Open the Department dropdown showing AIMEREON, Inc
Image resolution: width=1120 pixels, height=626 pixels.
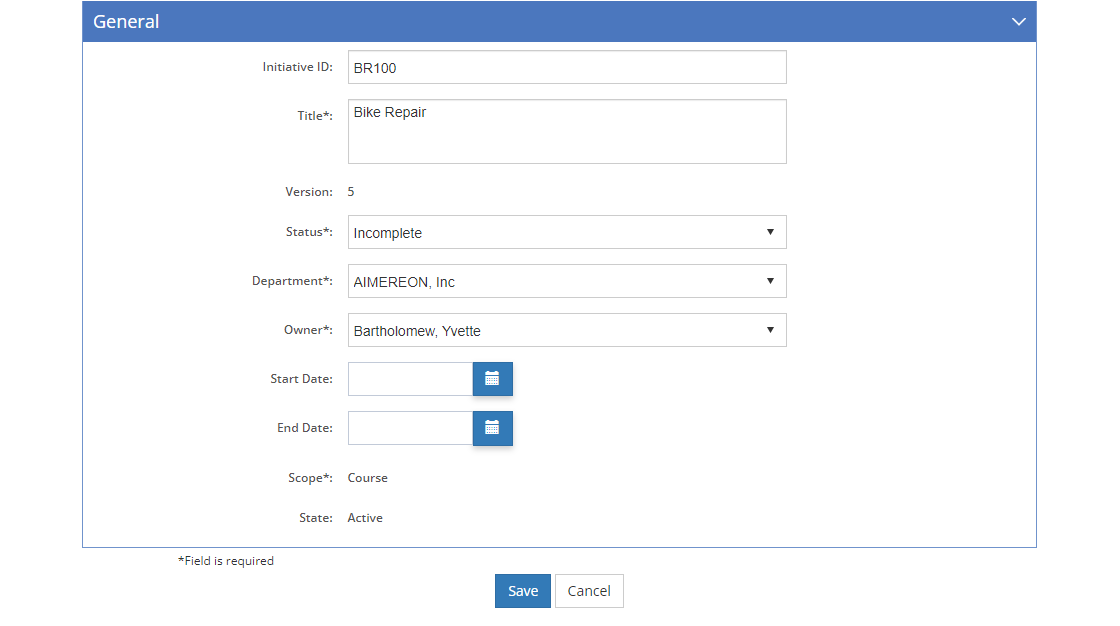[x=567, y=281]
